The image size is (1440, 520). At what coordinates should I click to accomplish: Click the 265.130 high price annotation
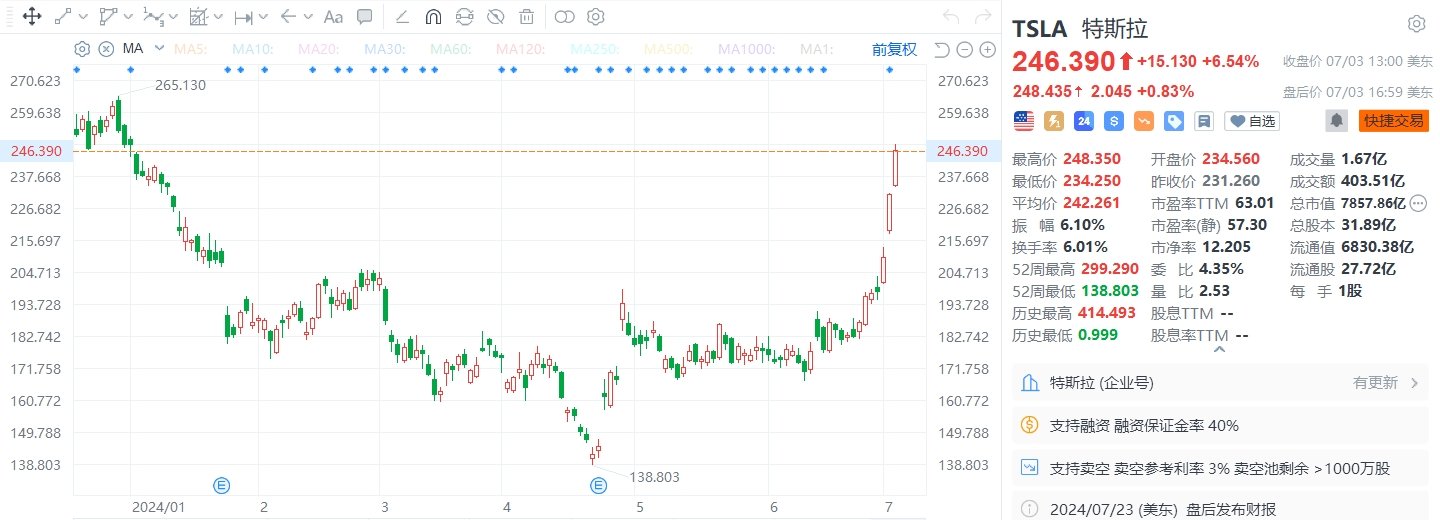[x=180, y=86]
